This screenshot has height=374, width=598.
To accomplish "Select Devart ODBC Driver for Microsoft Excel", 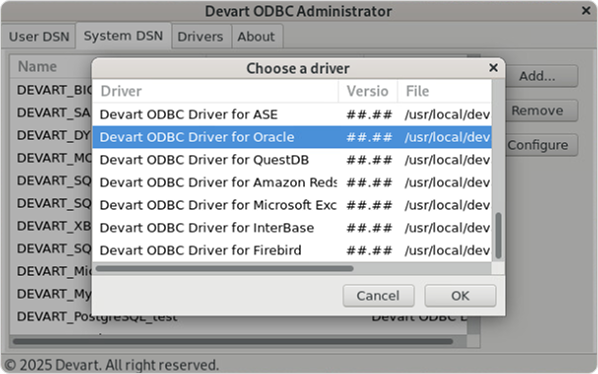I will coord(292,205).
